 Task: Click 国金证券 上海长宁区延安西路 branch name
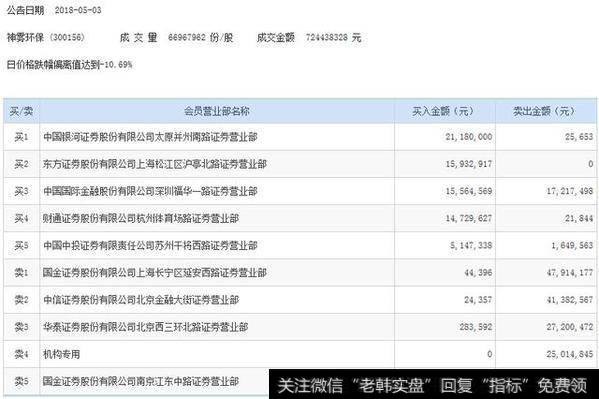155,272
